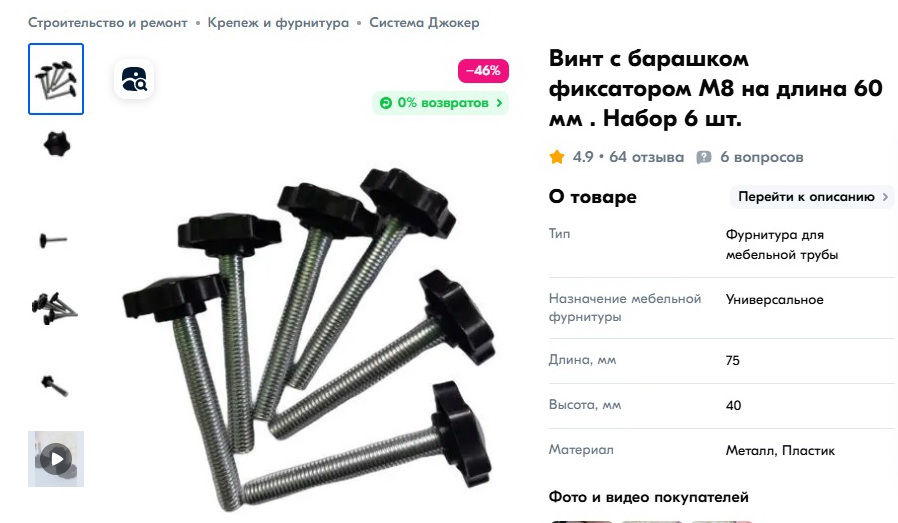Screen dimensions: 898x523
Task: Open the Система Джокер breadcrumb
Action: pos(424,23)
